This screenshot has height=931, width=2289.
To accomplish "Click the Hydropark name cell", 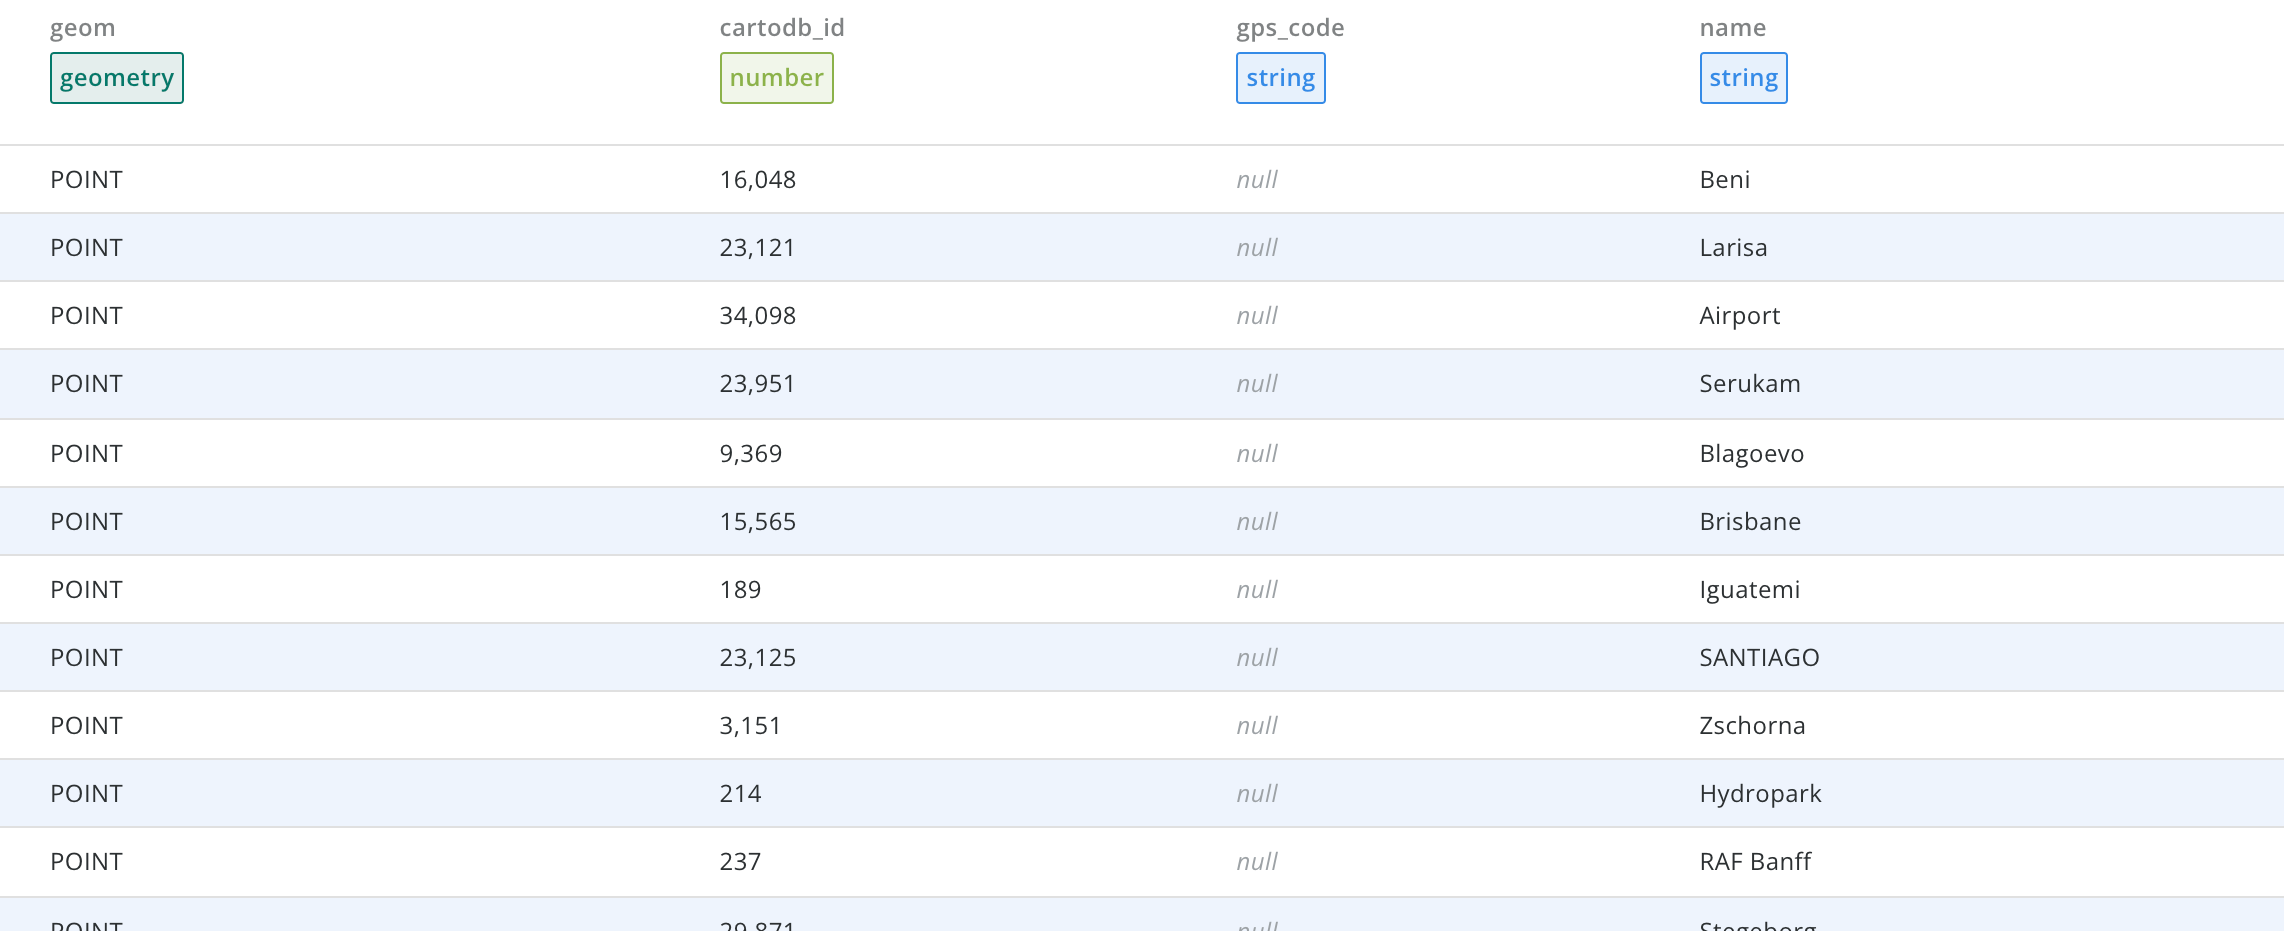I will tap(1760, 794).
